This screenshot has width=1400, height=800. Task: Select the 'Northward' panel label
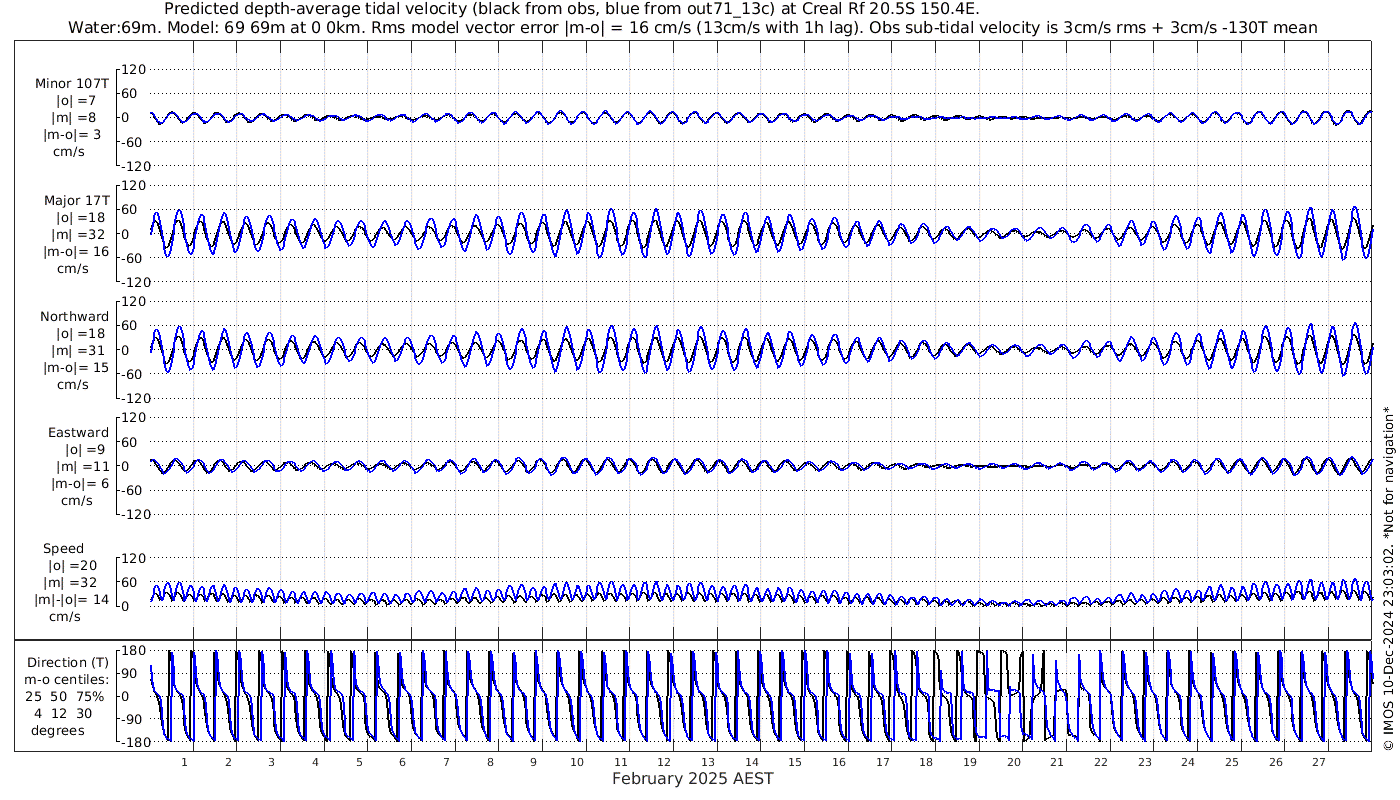point(75,316)
